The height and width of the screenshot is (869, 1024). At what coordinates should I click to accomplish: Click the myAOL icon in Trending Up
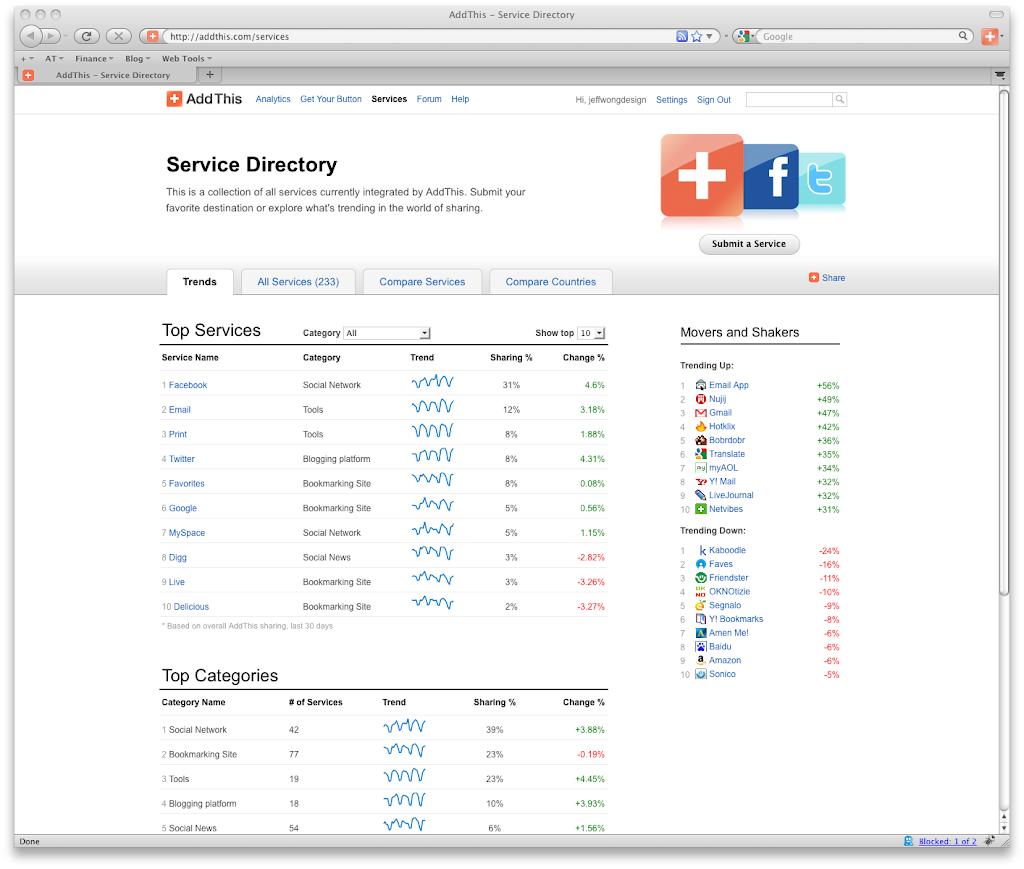(x=701, y=467)
